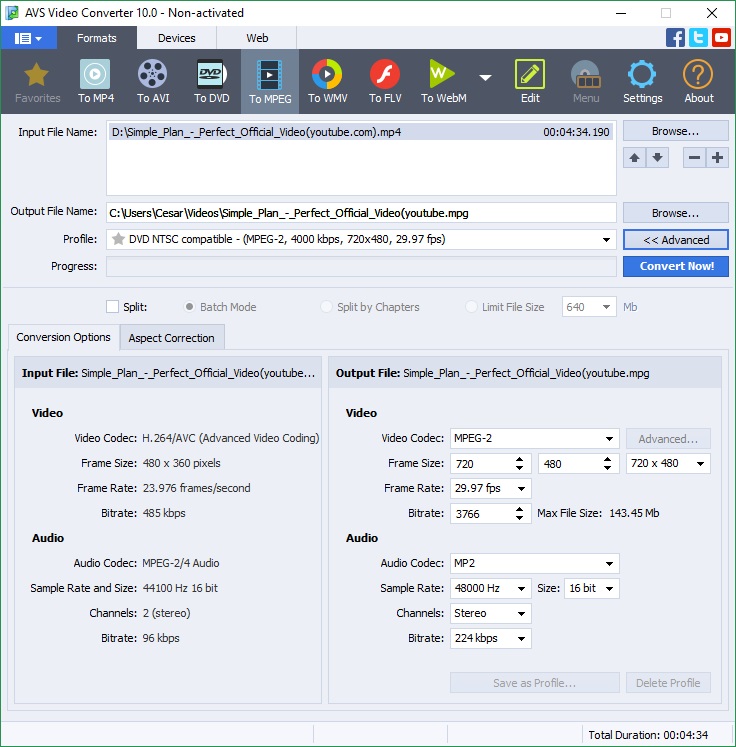Open the sample Size 16 bit dropdown
This screenshot has height=747, width=736.
pyautogui.click(x=609, y=589)
